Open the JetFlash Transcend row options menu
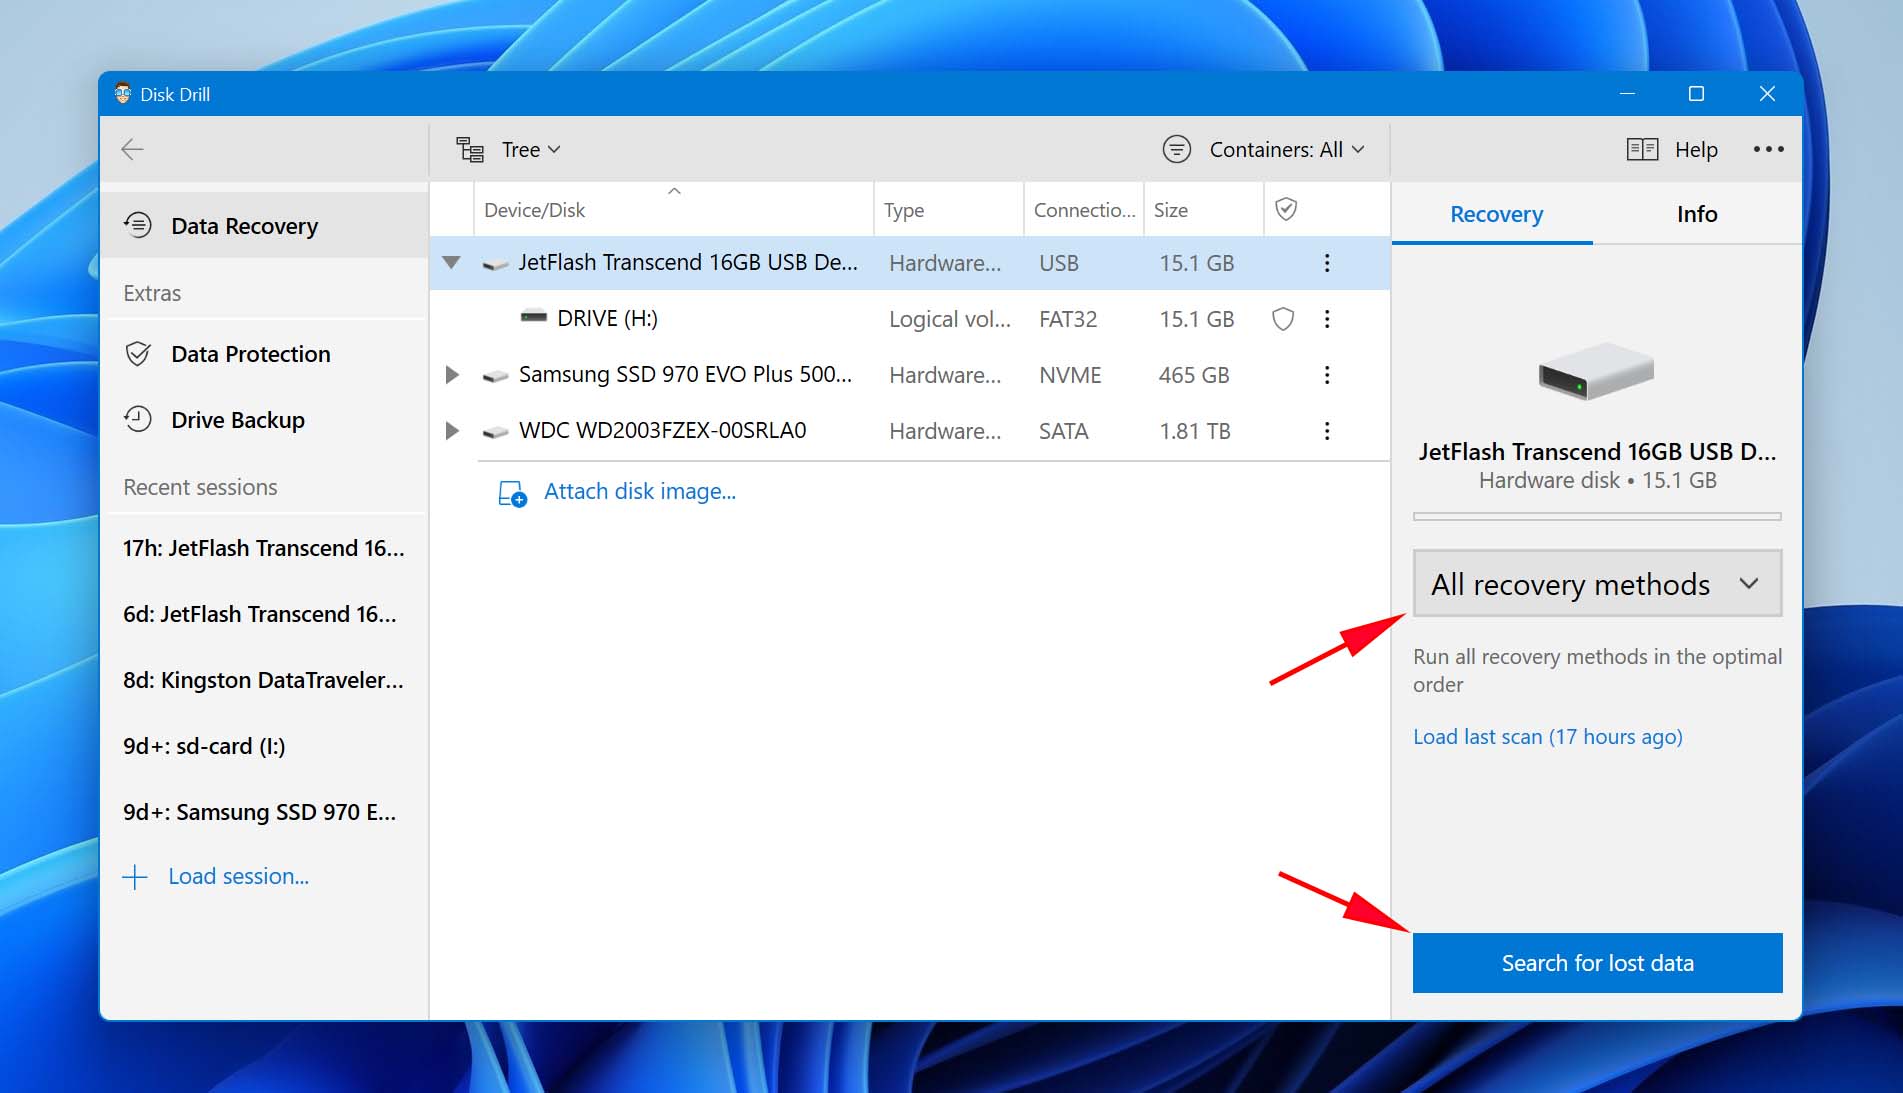Viewport: 1903px width, 1093px height. [x=1327, y=263]
